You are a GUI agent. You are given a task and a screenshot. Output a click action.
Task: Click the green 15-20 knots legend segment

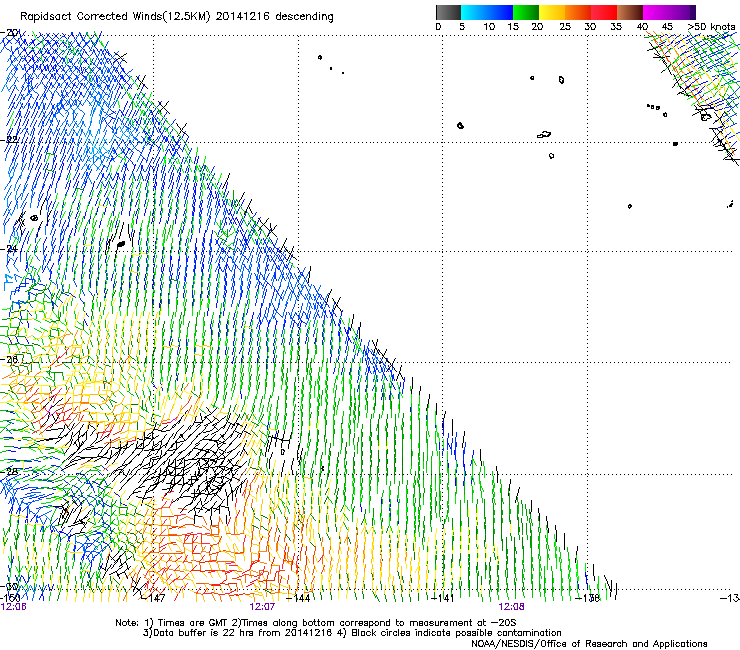coord(526,12)
